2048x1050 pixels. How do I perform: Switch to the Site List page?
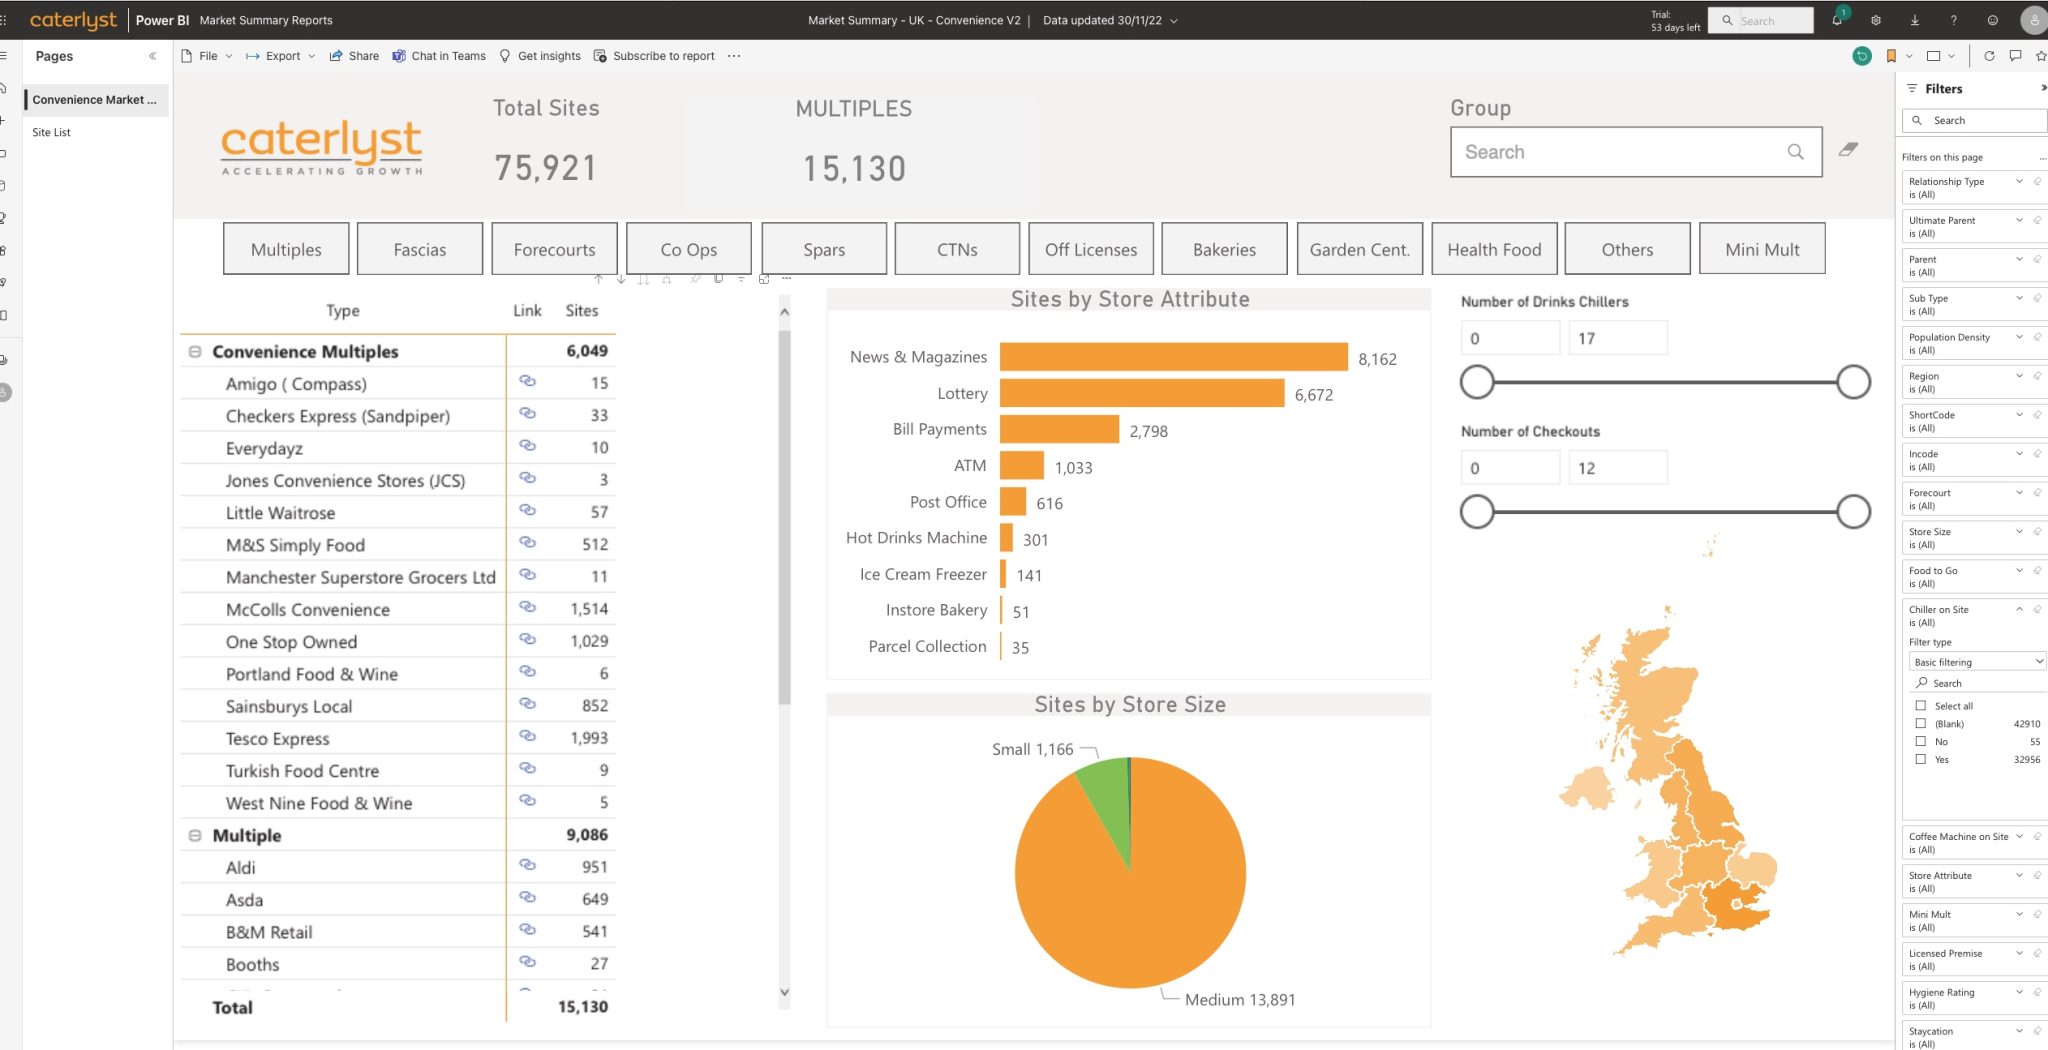(51, 131)
